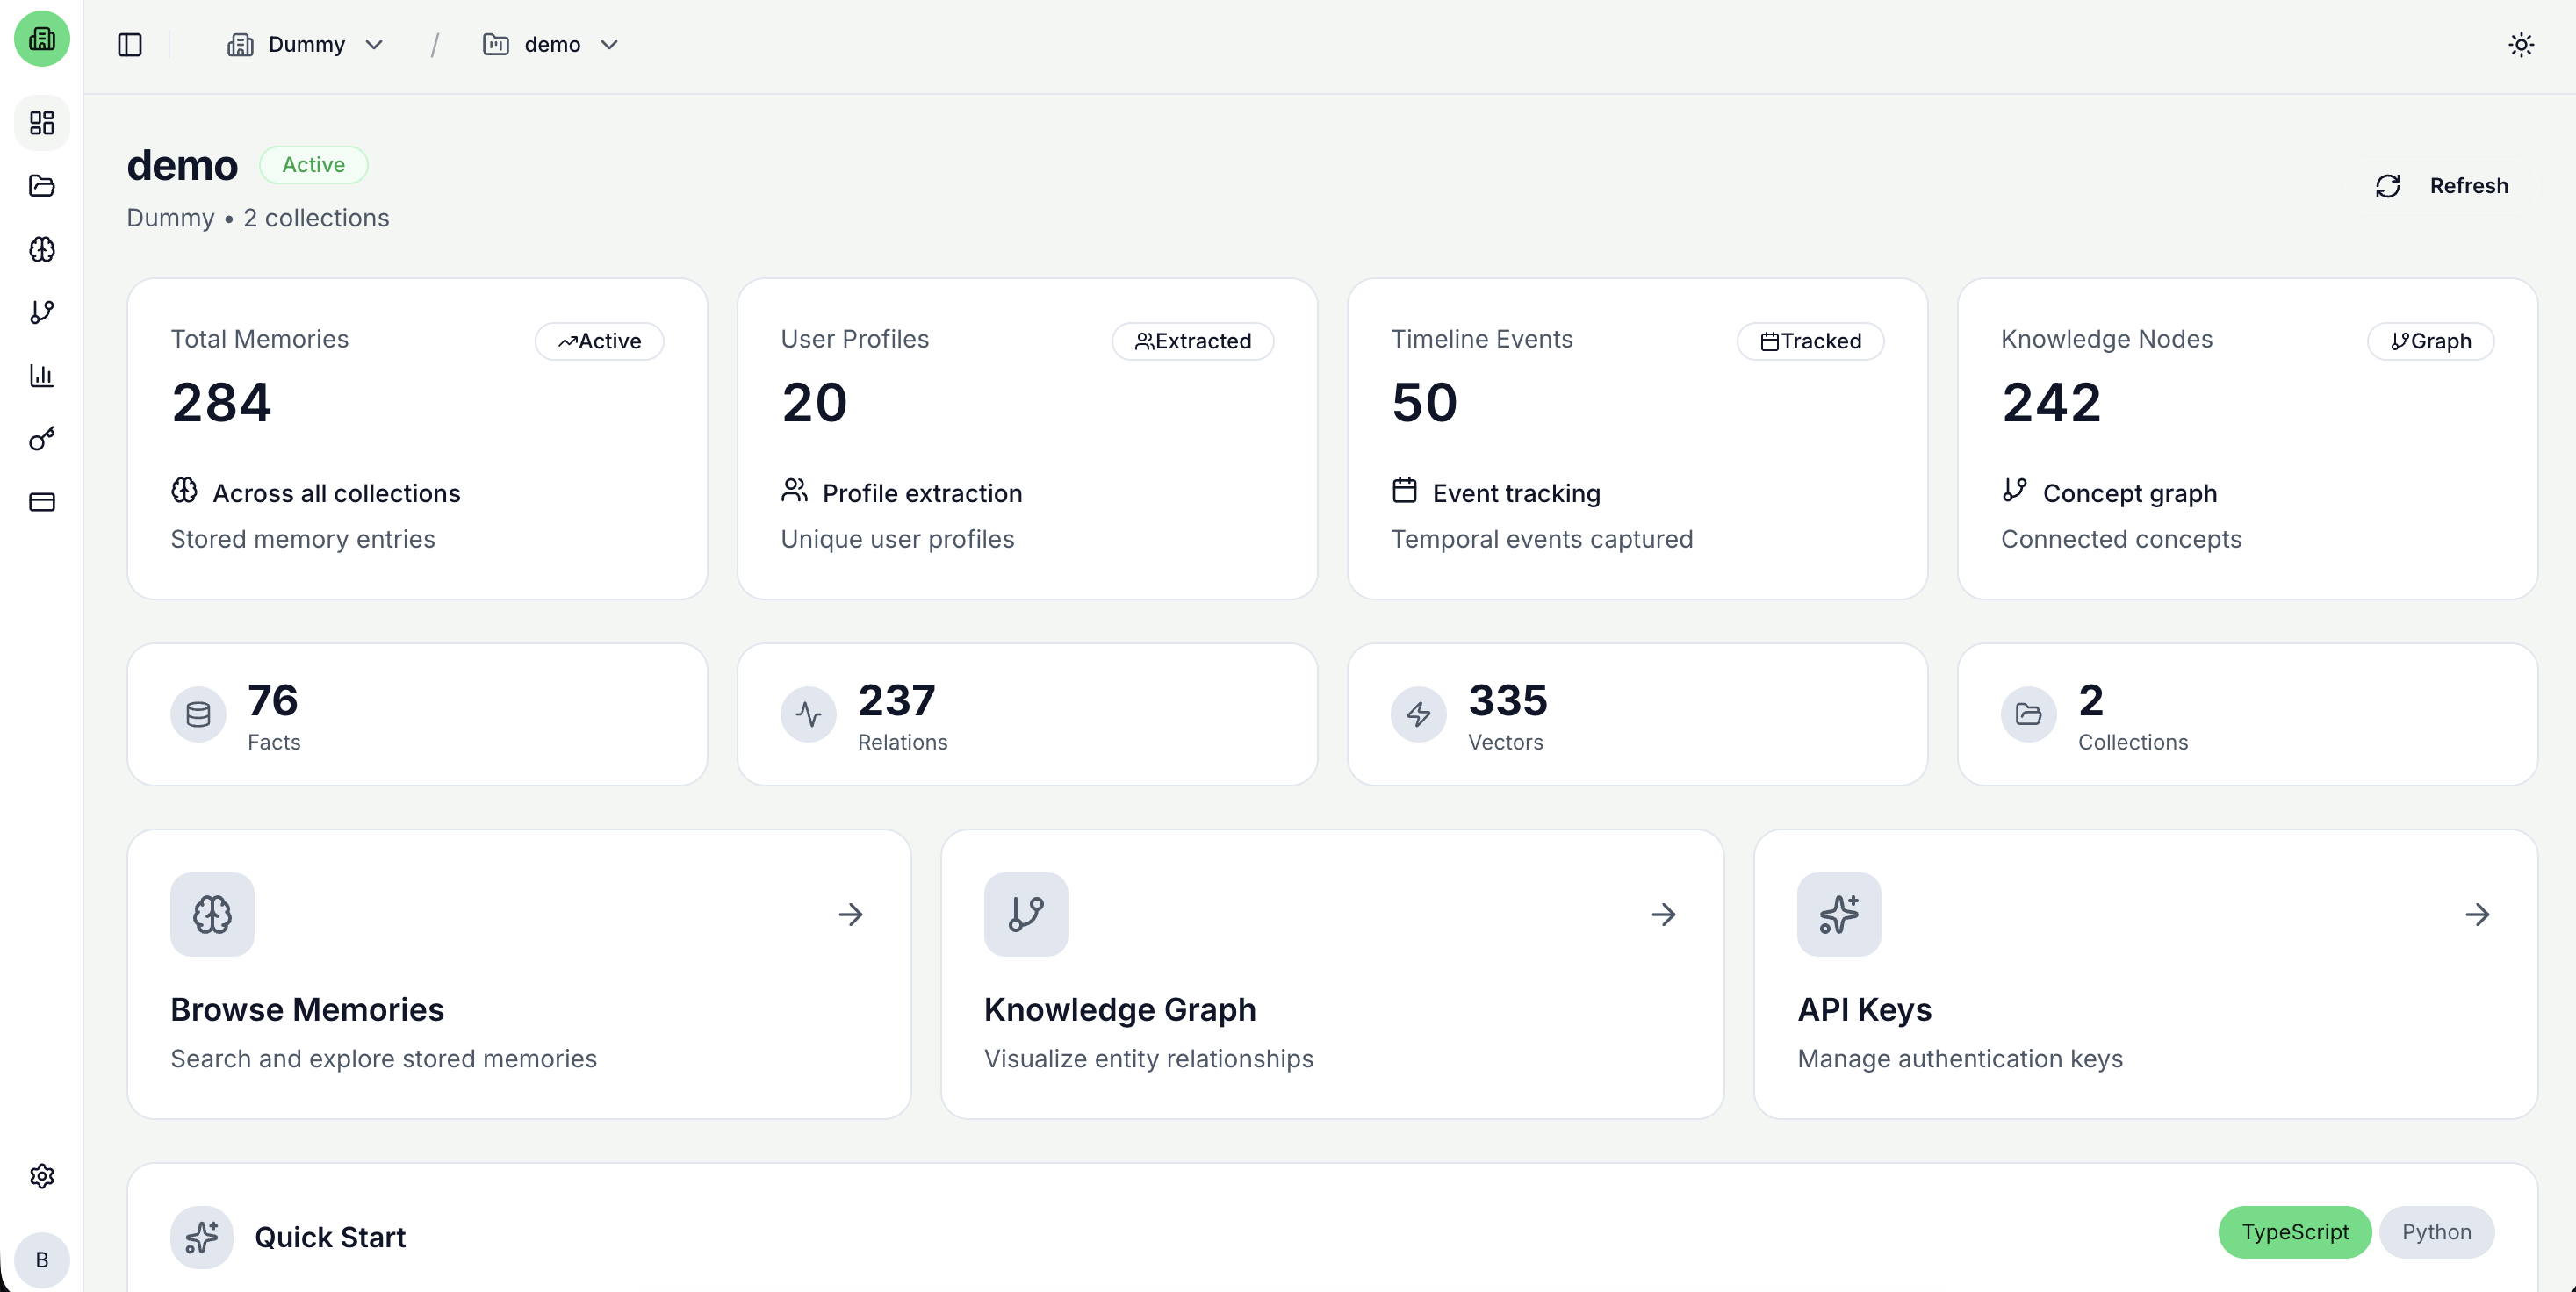Click the Active status badge next to demo
The height and width of the screenshot is (1292, 2576).
point(313,164)
